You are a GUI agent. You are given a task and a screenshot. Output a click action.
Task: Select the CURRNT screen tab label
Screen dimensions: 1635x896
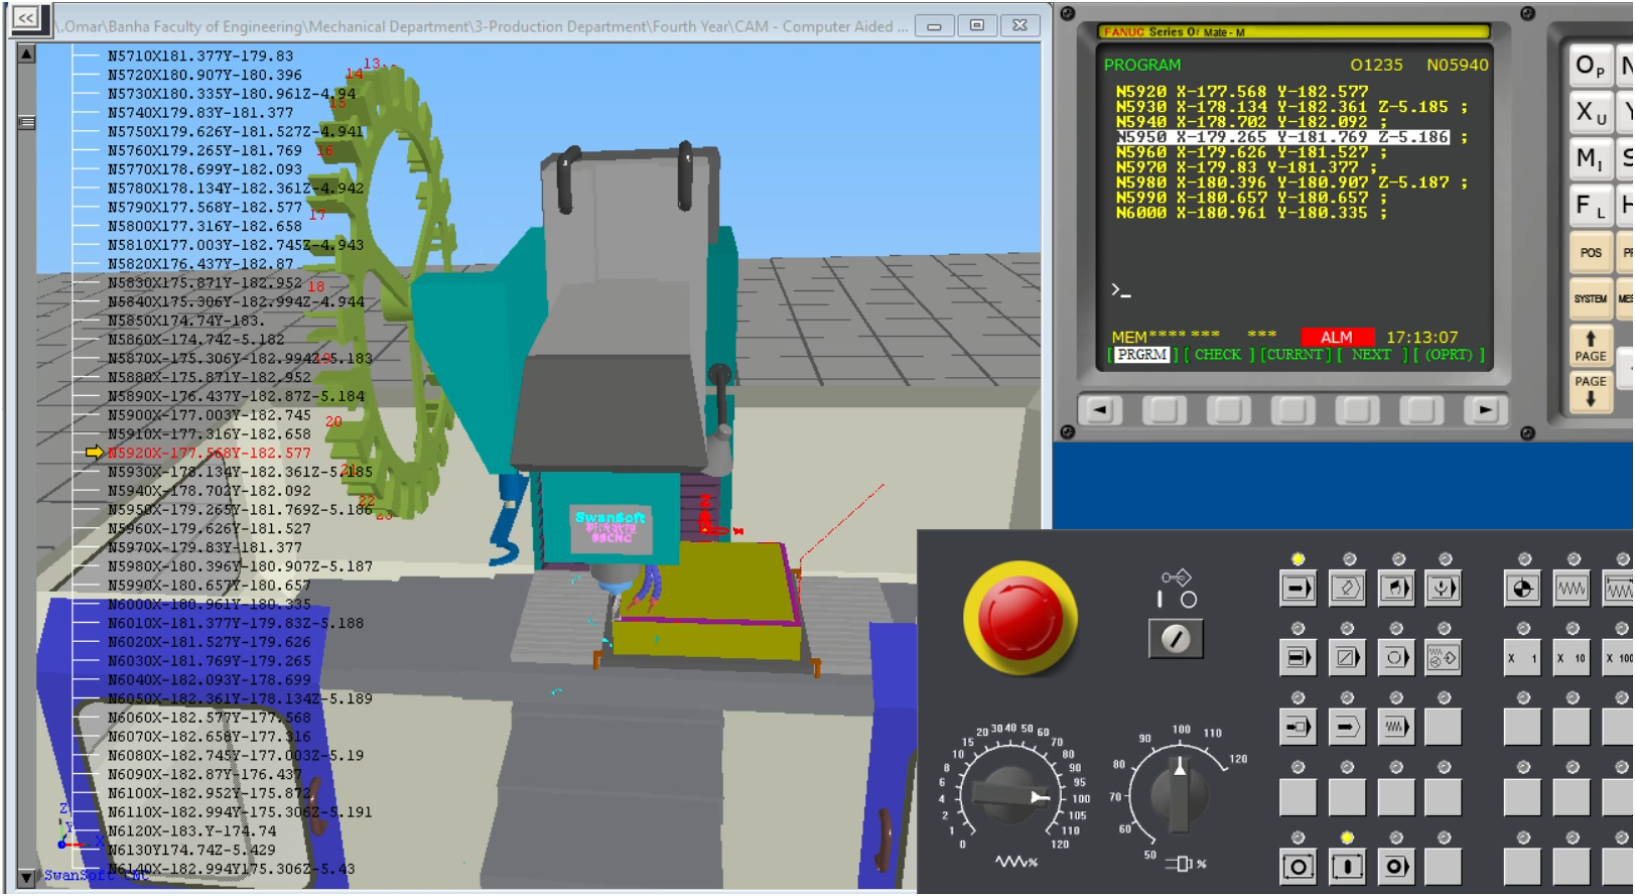(x=1296, y=354)
